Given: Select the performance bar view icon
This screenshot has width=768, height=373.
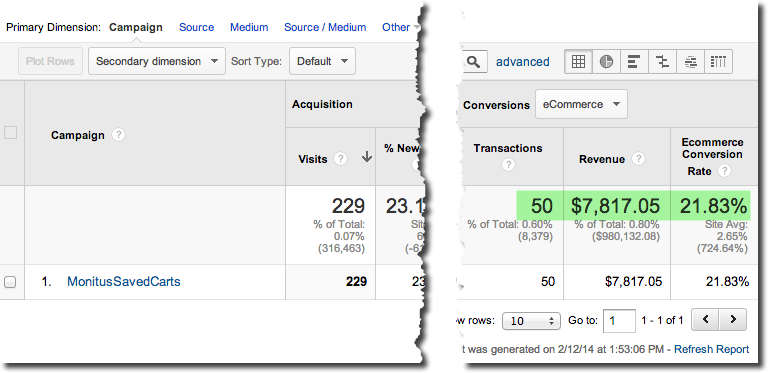Looking at the screenshot, I should point(634,62).
